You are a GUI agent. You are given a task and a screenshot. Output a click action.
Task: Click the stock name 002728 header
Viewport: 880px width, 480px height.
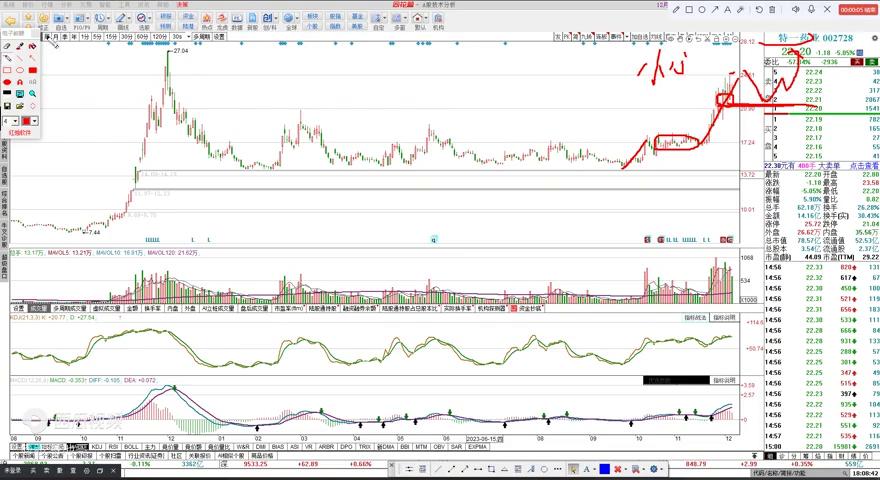point(815,38)
